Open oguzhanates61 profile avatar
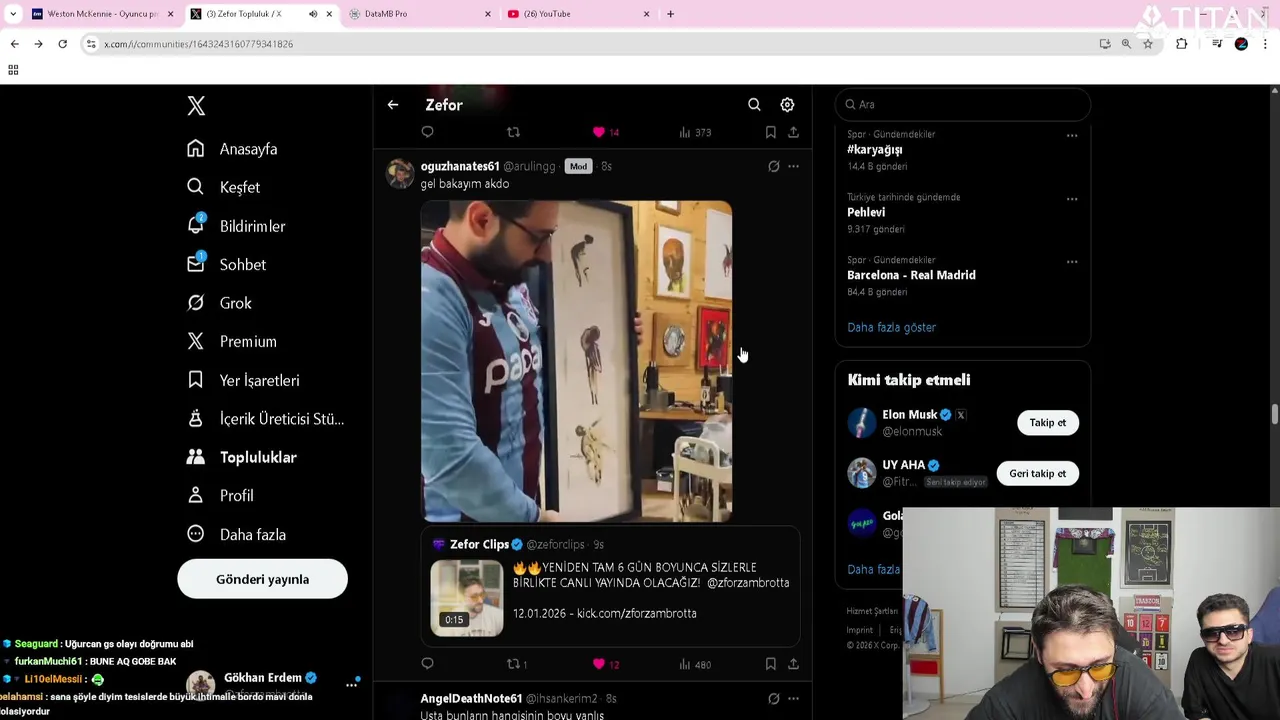This screenshot has height=720, width=1280. pos(400,173)
